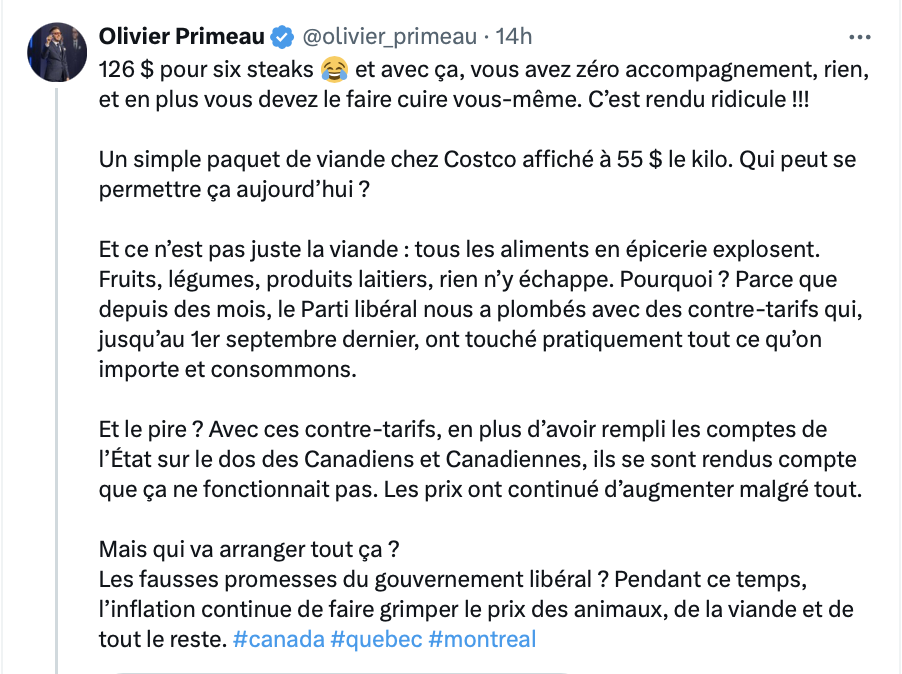Click the @olivier_primeau handle
This screenshot has height=674, width=902.
coord(389,37)
